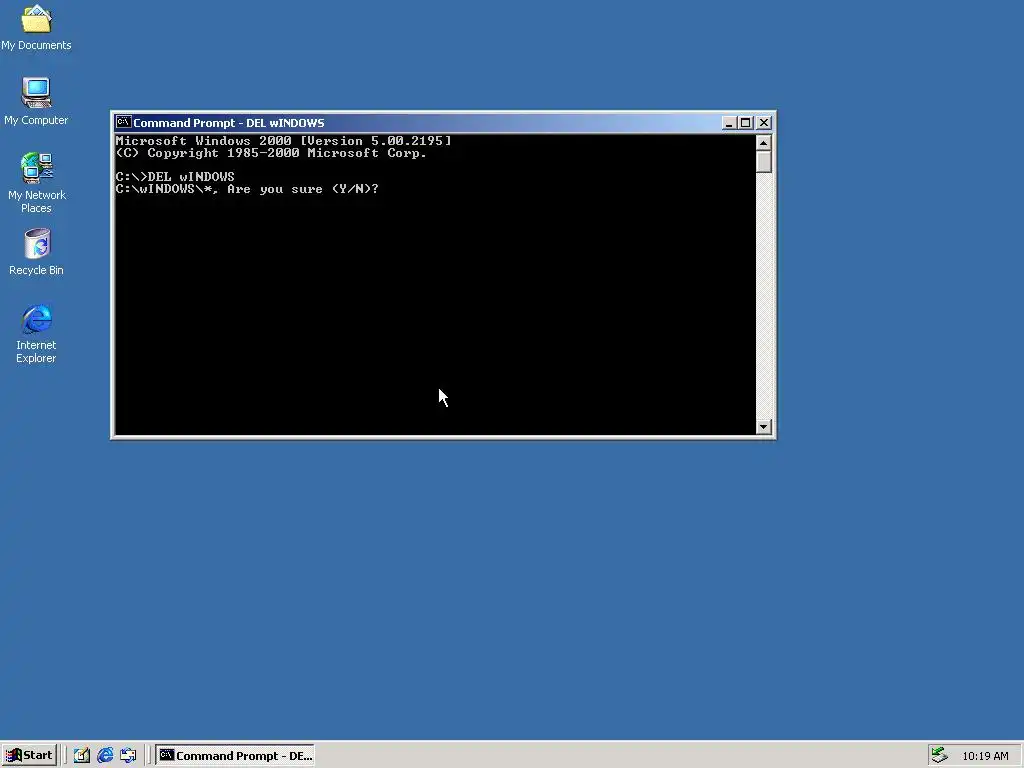Click the Show Desktop quick launch icon
This screenshot has width=1024, height=768.
click(82, 756)
